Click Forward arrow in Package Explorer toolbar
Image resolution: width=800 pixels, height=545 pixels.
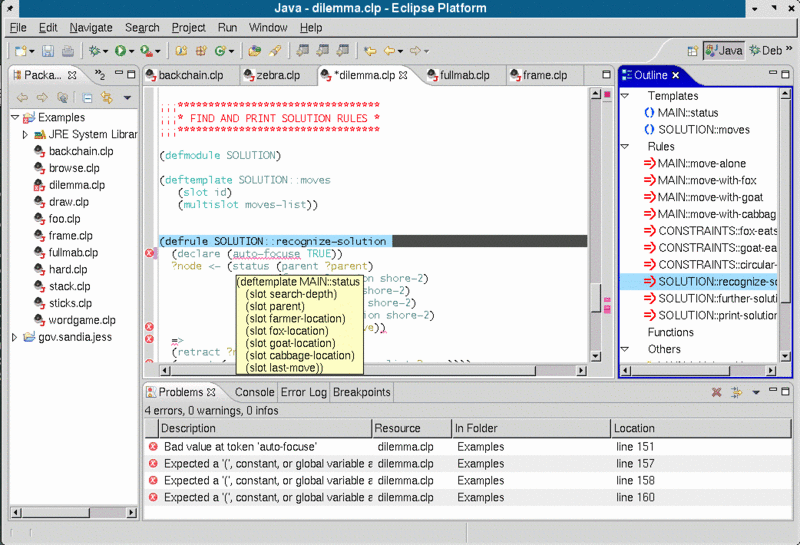tap(42, 97)
